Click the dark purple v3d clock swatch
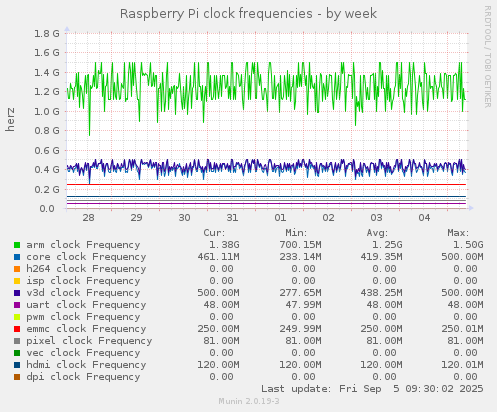Screen dimensions: 497x412 coord(17,293)
